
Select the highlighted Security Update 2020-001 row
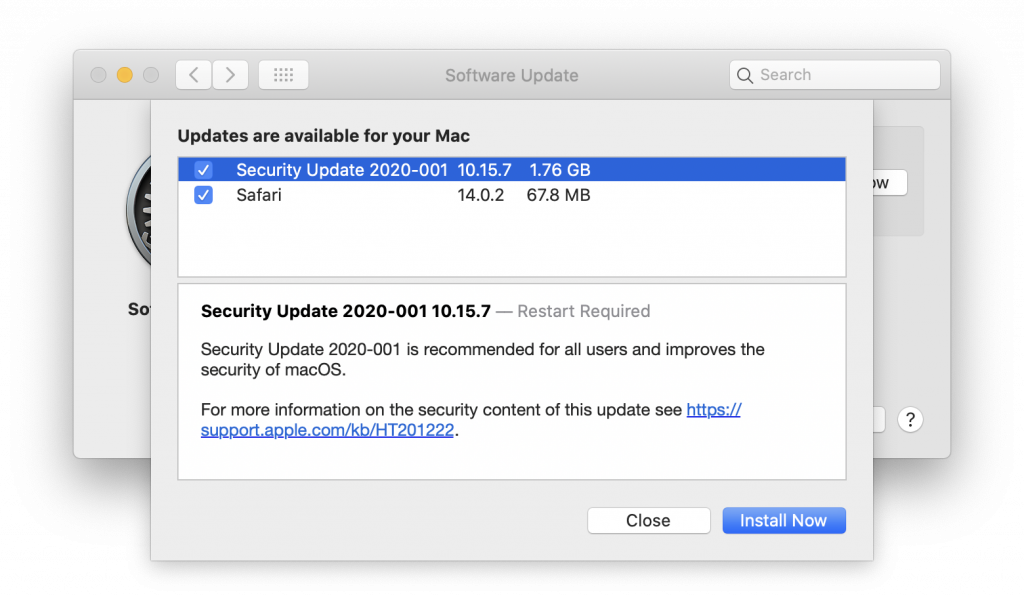point(342,170)
